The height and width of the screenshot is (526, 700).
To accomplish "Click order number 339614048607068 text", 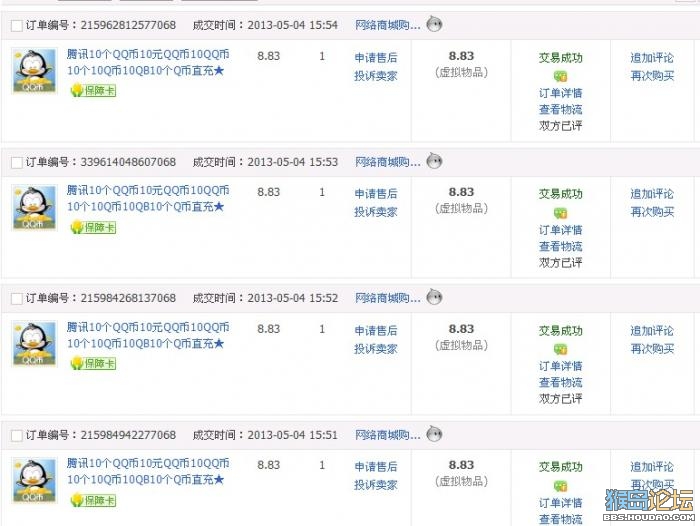I will 128,162.
